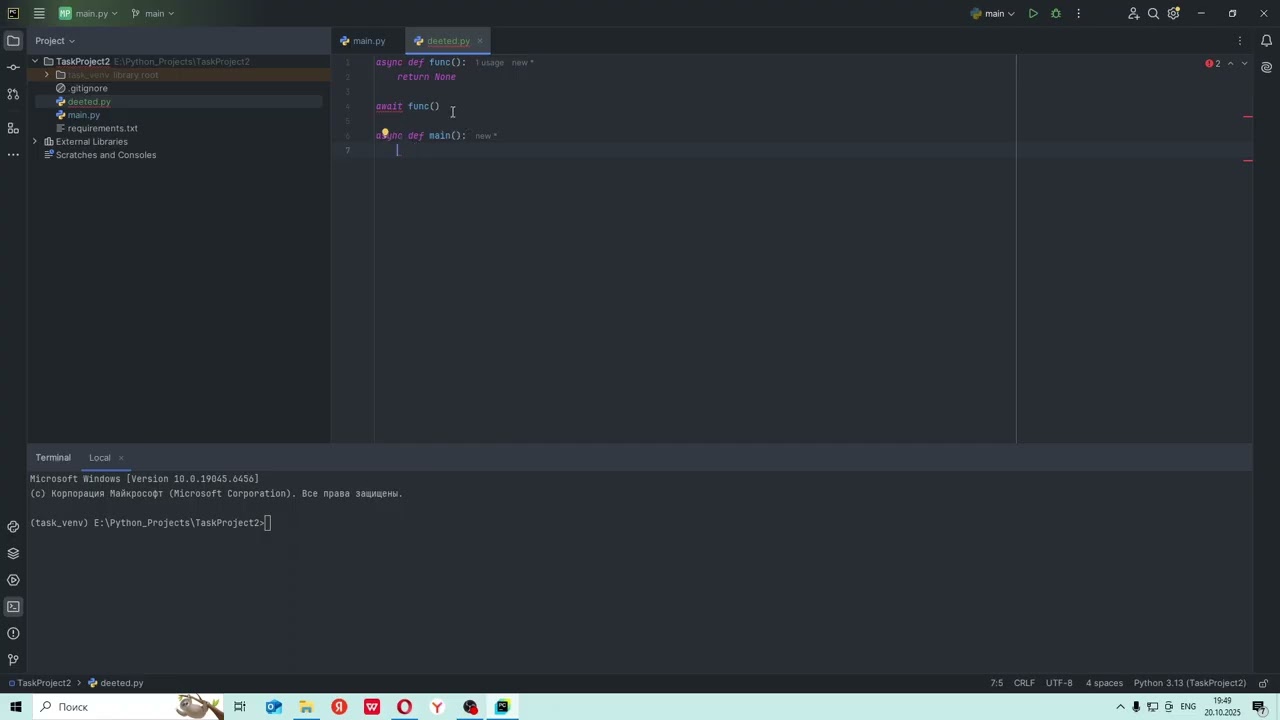Image resolution: width=1280 pixels, height=720 pixels.
Task: Expand External Libraries node
Action: pyautogui.click(x=35, y=142)
